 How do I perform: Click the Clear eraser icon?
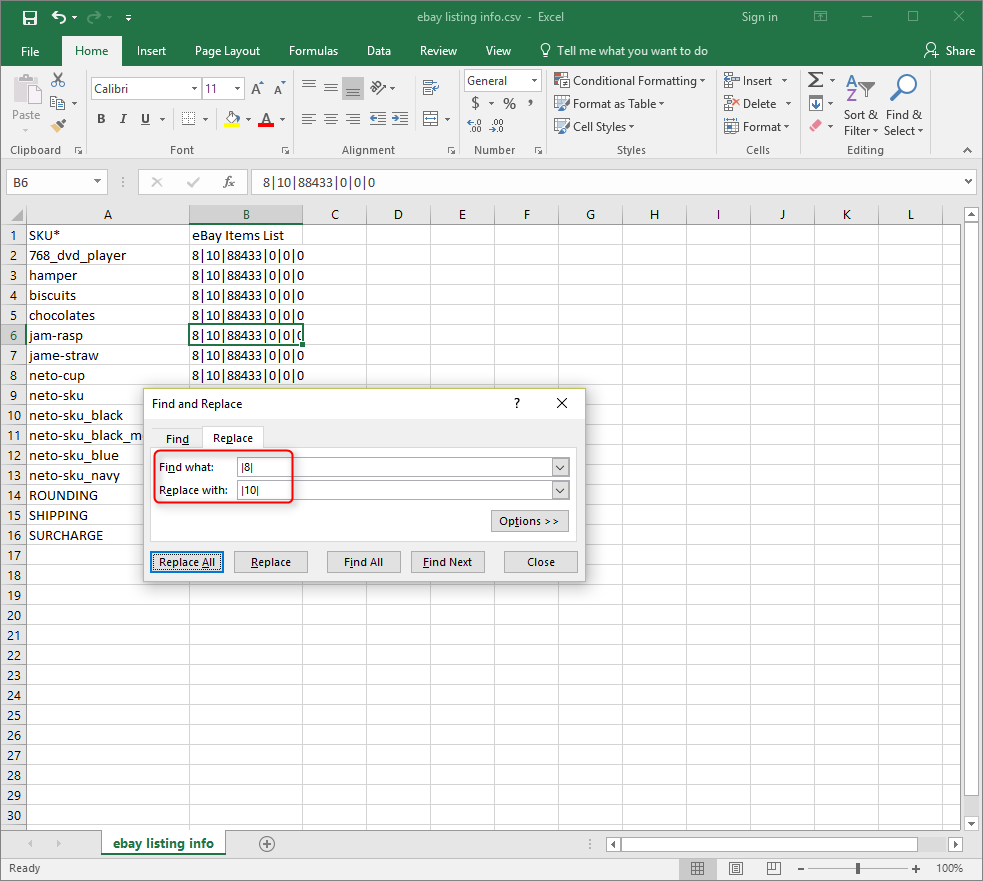tap(816, 126)
